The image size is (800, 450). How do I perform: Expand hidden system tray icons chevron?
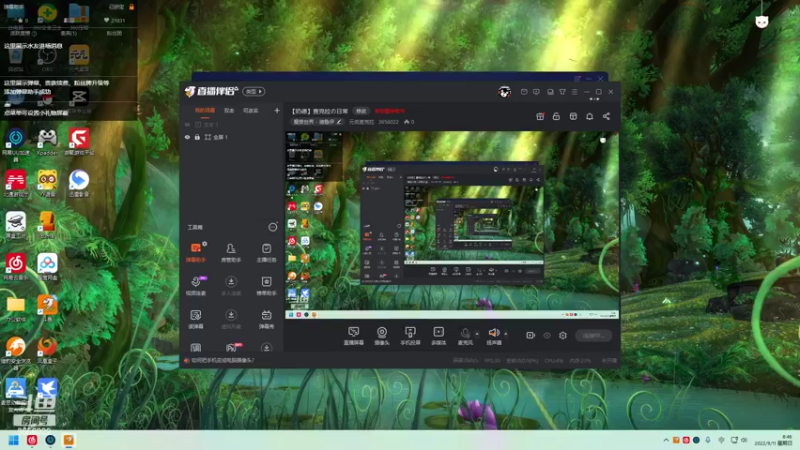(666, 440)
